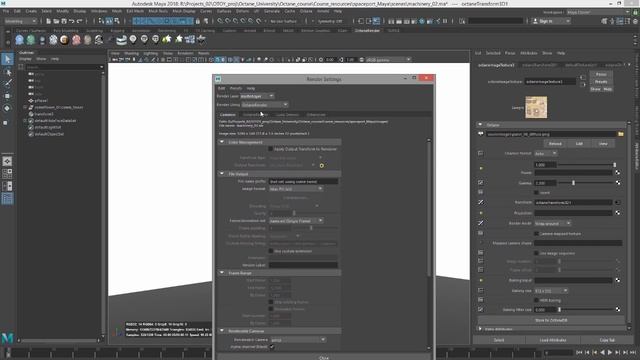Click the checker map icon beside Border mode's lower field

pyautogui.click(x=618, y=280)
